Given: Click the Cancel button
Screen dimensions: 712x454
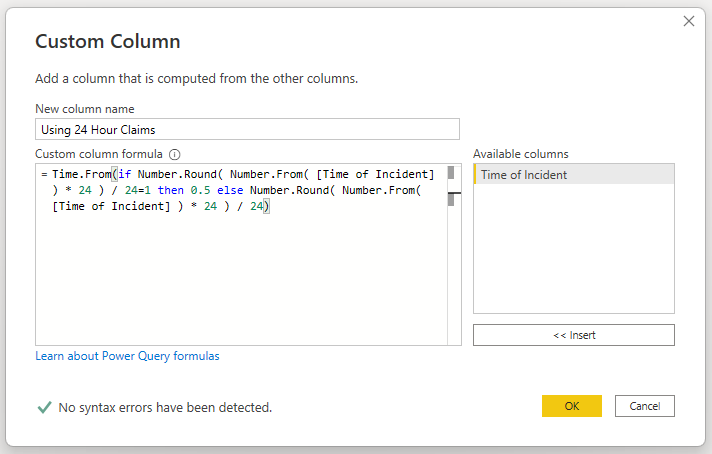Looking at the screenshot, I should 645,406.
